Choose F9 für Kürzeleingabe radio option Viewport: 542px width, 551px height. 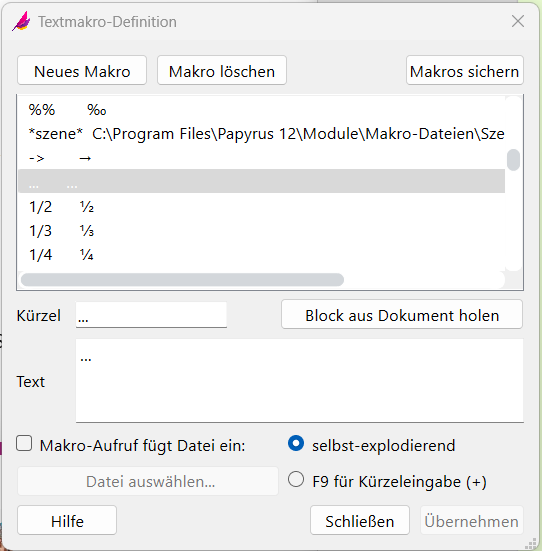coord(296,479)
